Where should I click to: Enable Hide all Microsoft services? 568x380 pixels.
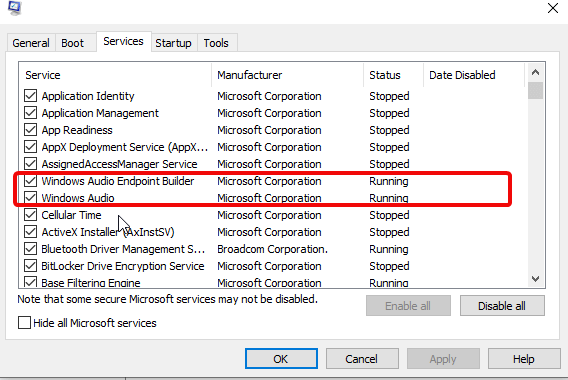[24, 322]
